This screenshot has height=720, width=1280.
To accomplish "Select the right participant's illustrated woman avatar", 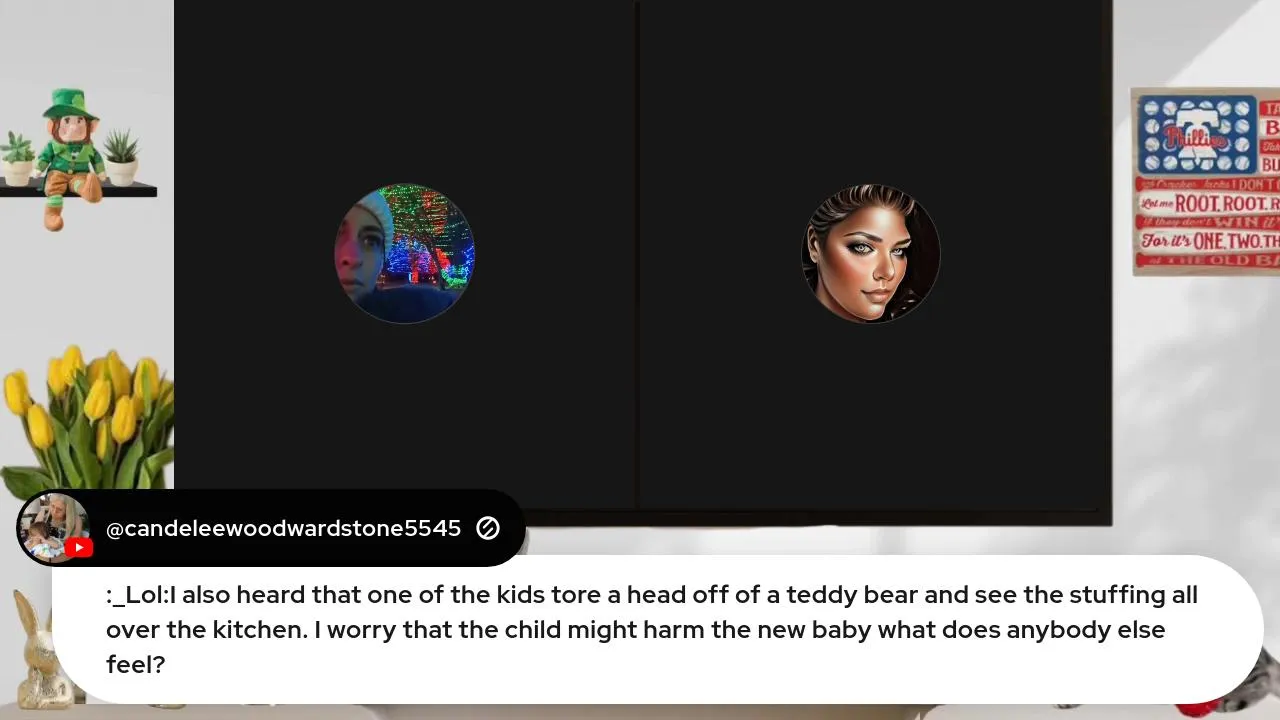I will tap(871, 254).
